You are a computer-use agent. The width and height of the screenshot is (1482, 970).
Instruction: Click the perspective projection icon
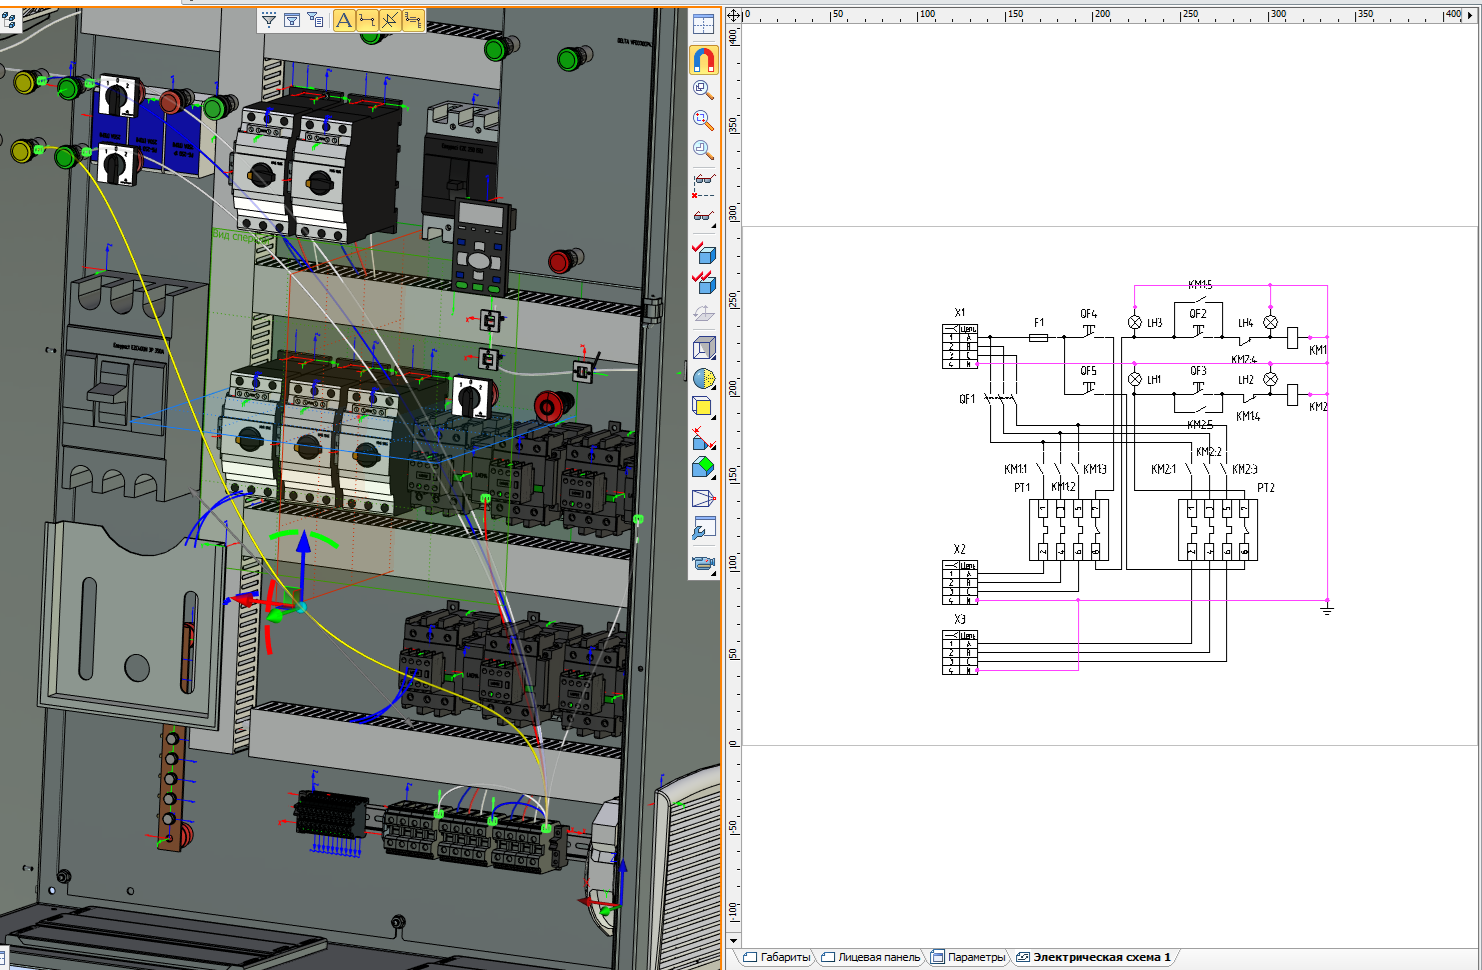click(x=704, y=498)
